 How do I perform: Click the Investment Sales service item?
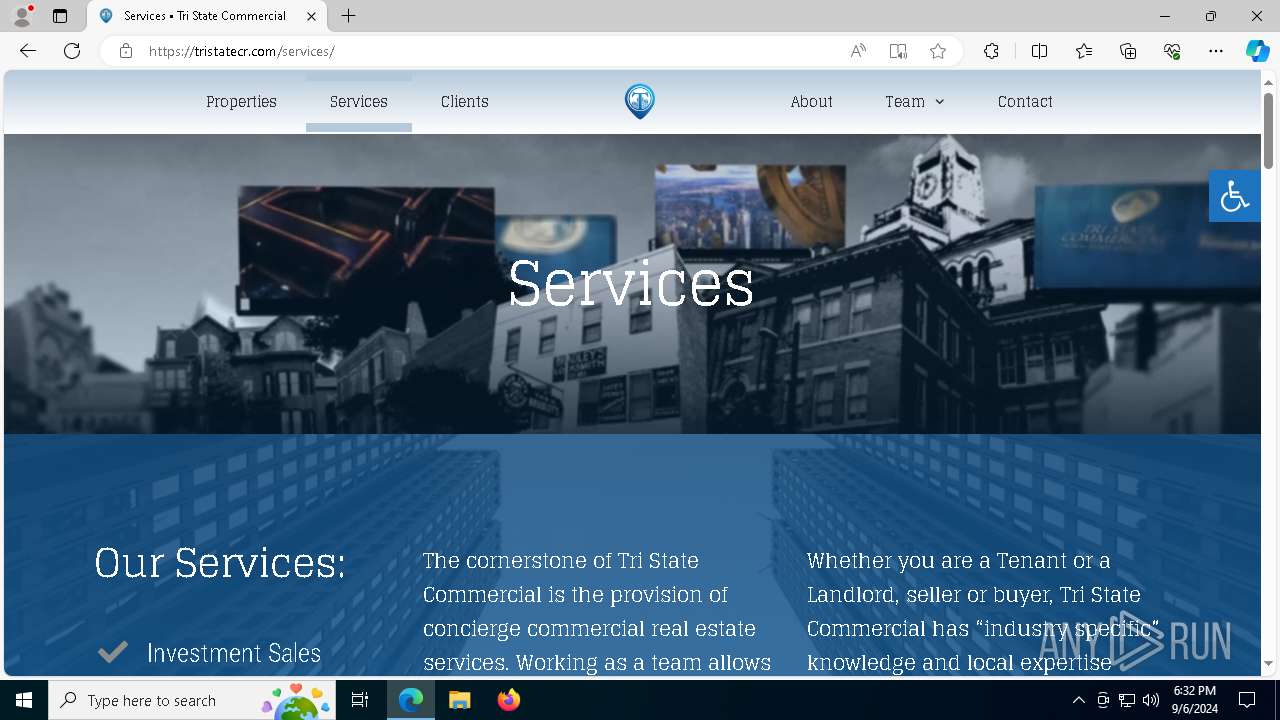(x=234, y=653)
